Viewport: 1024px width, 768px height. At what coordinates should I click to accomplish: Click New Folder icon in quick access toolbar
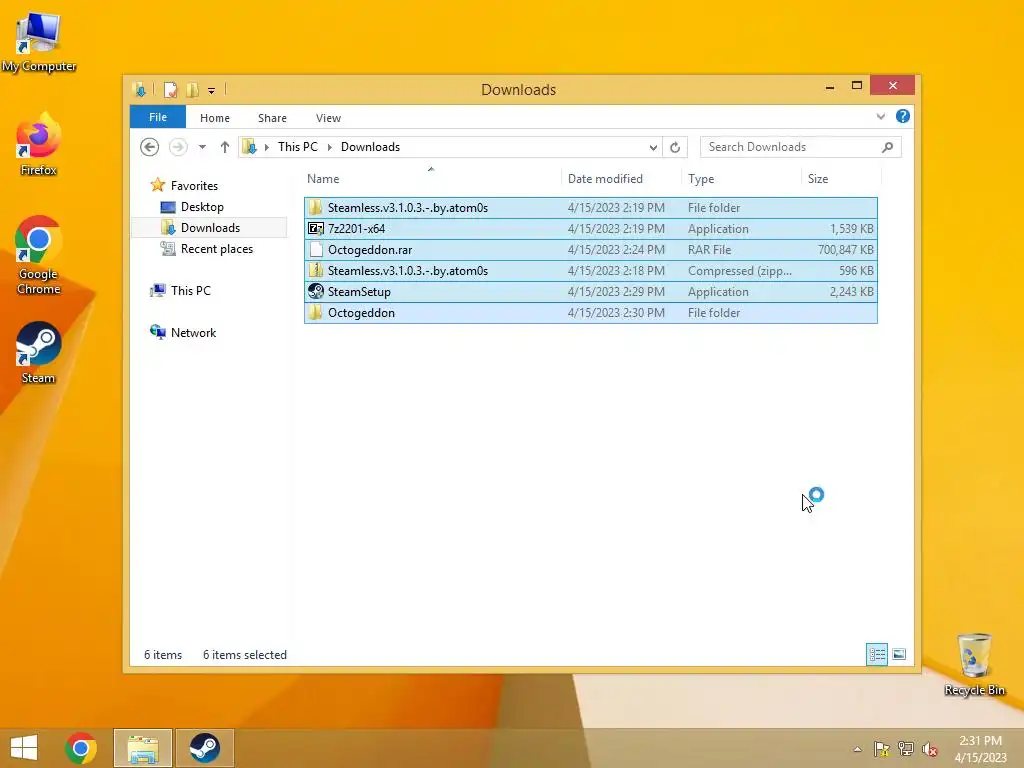(x=192, y=89)
